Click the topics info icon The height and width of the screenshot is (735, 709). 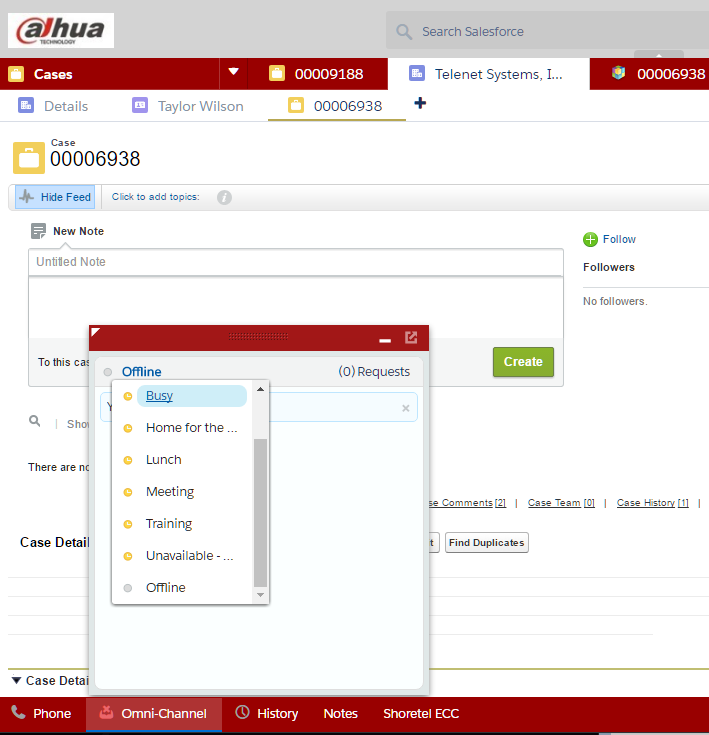click(x=224, y=197)
